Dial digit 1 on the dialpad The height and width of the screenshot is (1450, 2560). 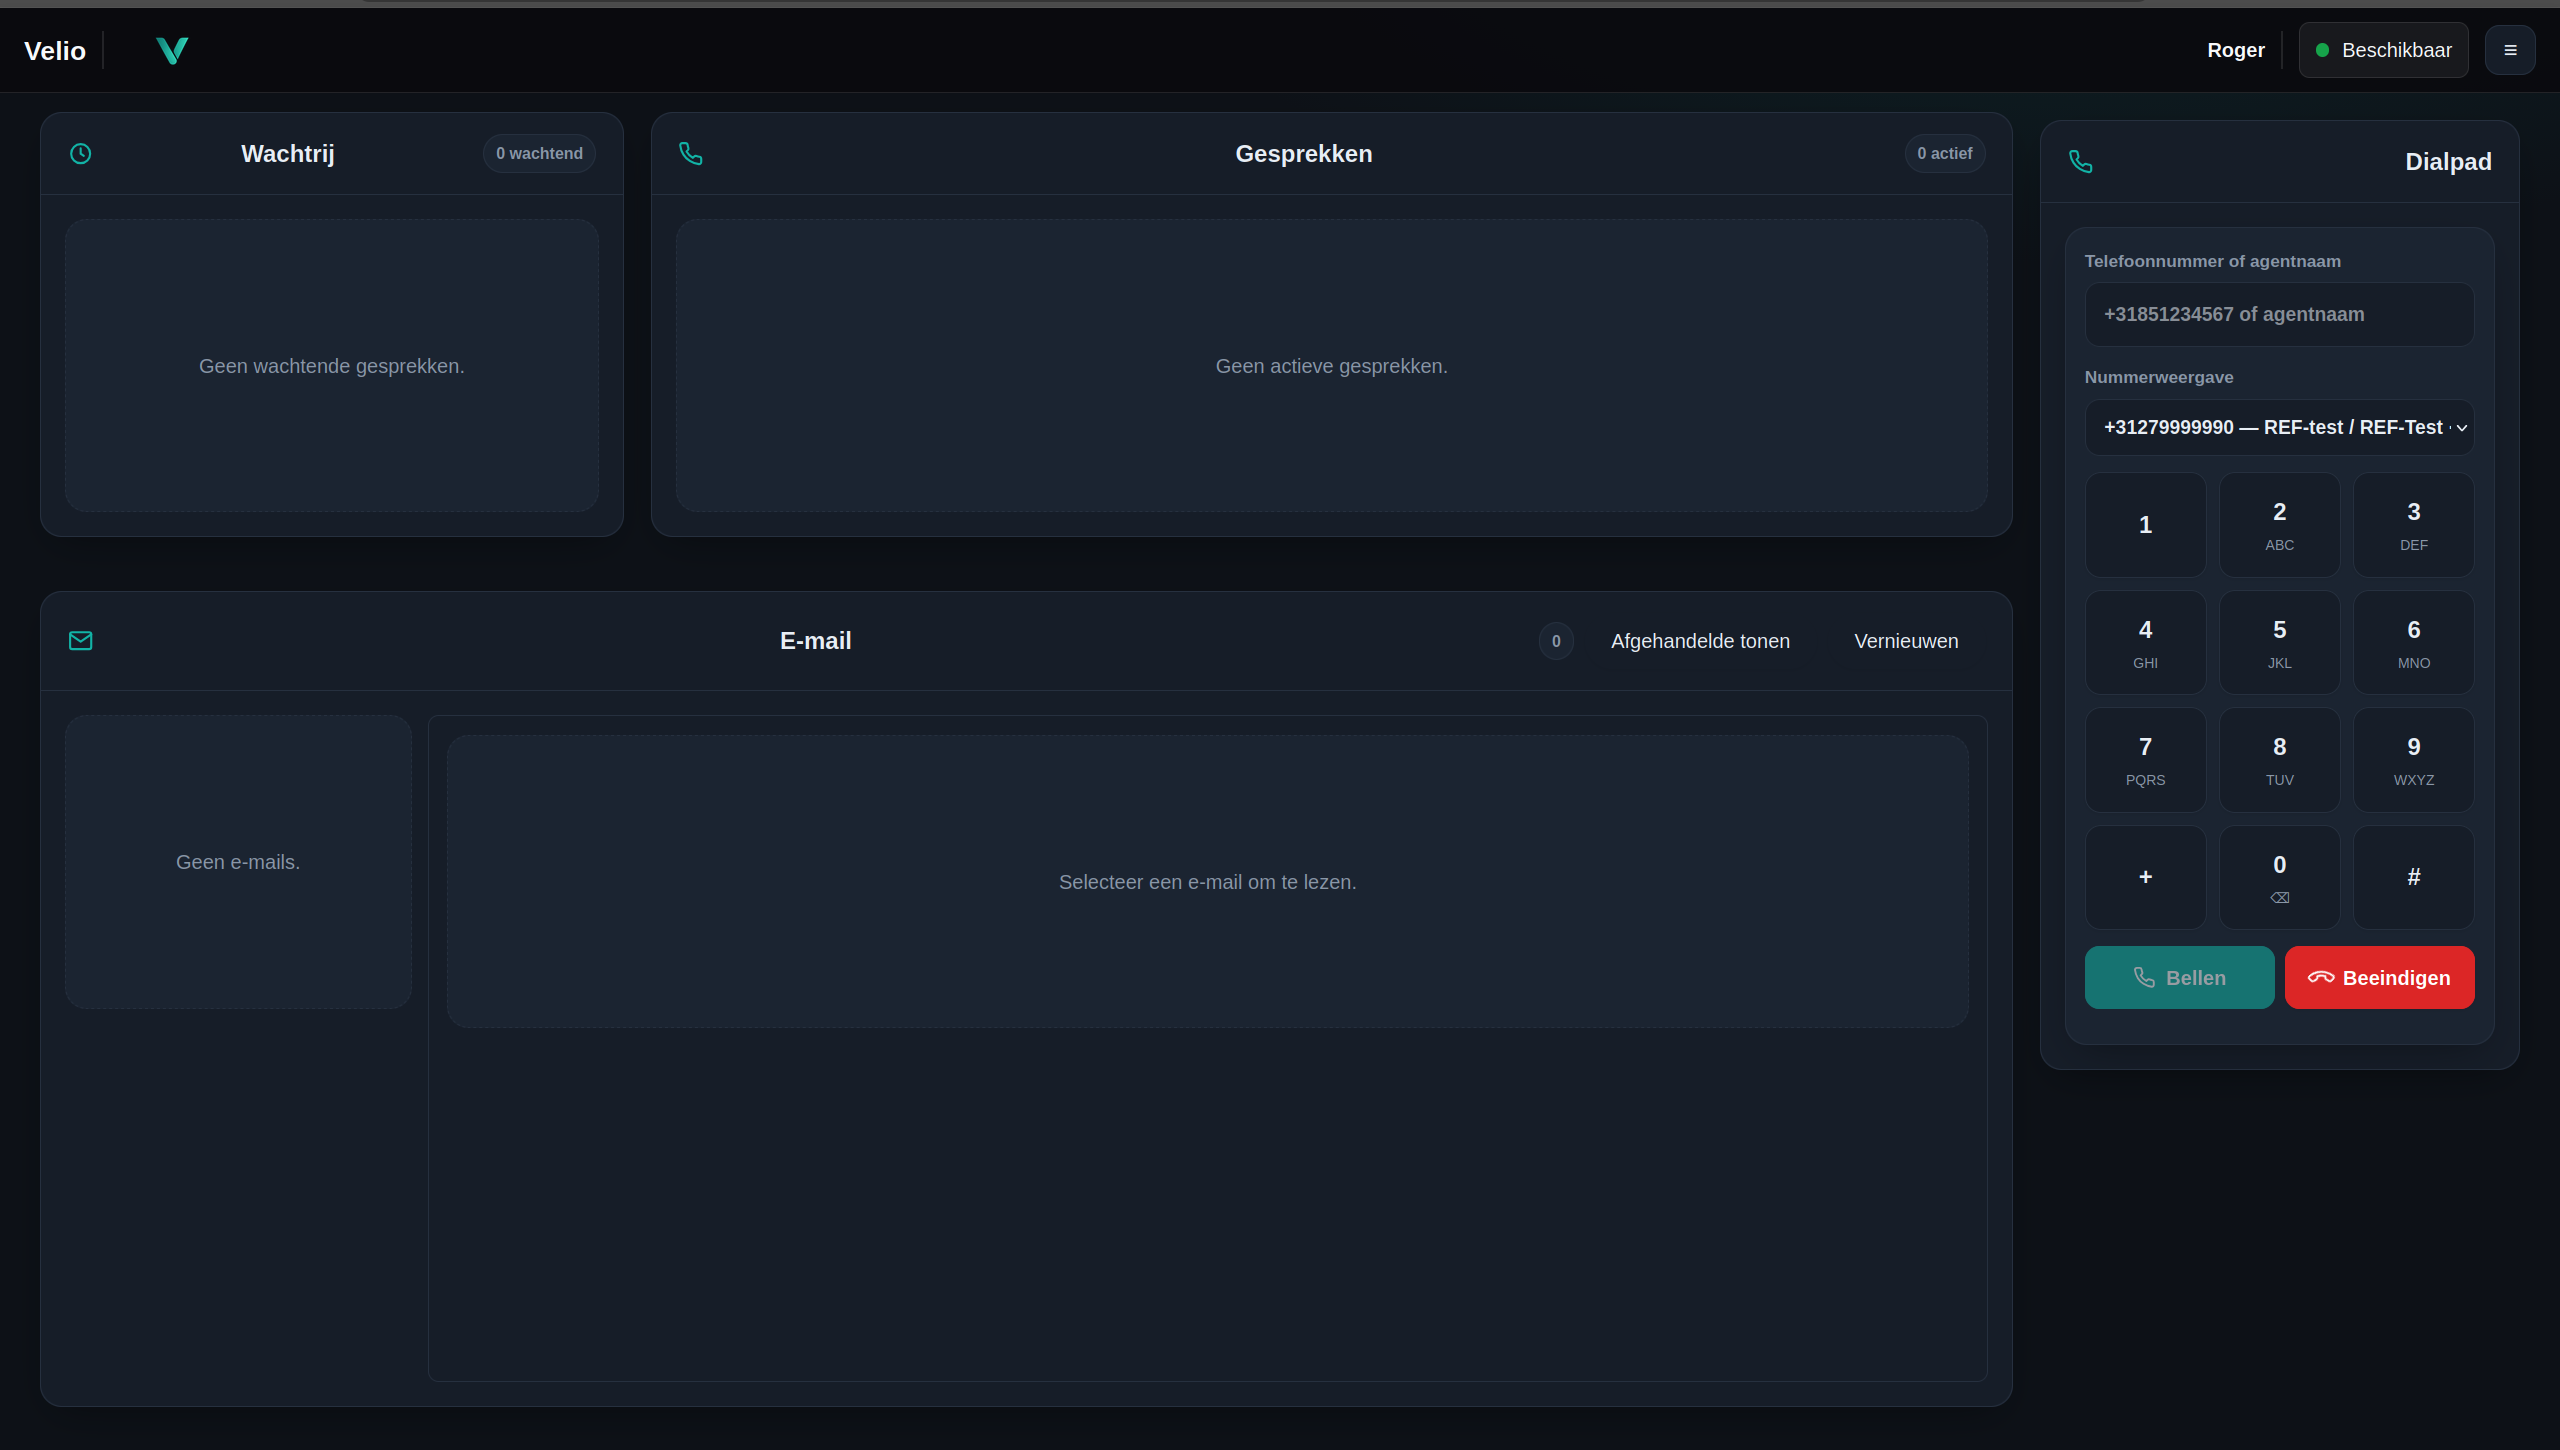[x=2146, y=525]
